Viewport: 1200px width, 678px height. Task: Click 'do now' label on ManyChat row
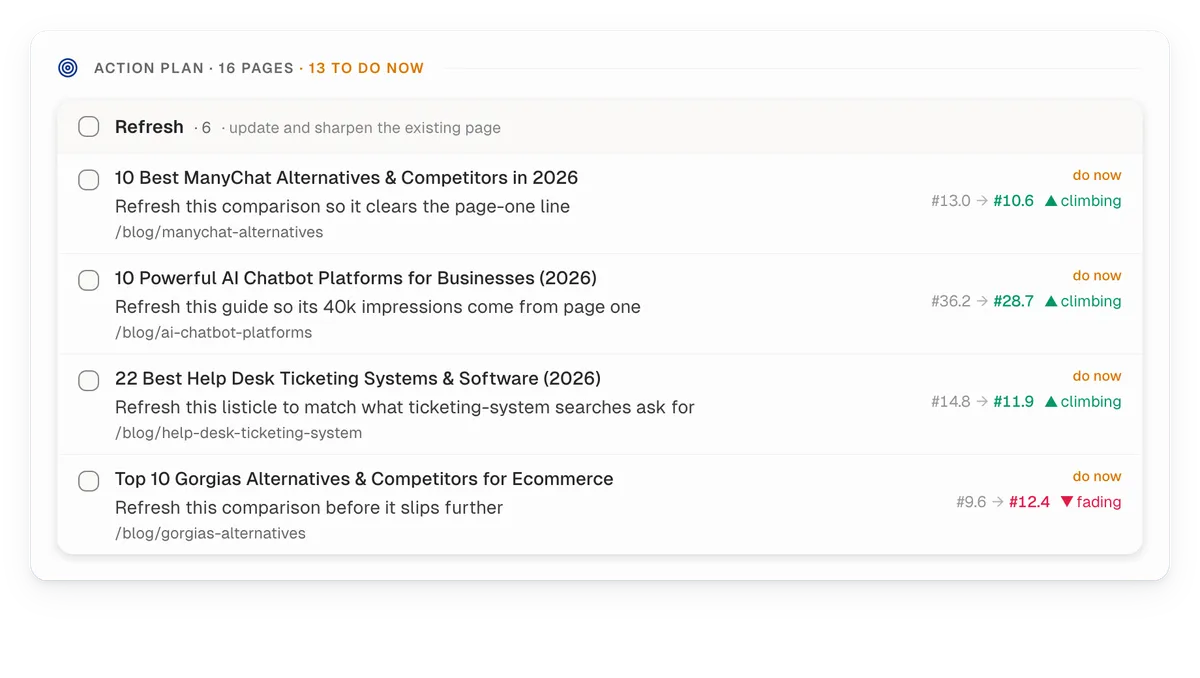pyautogui.click(x=1097, y=175)
